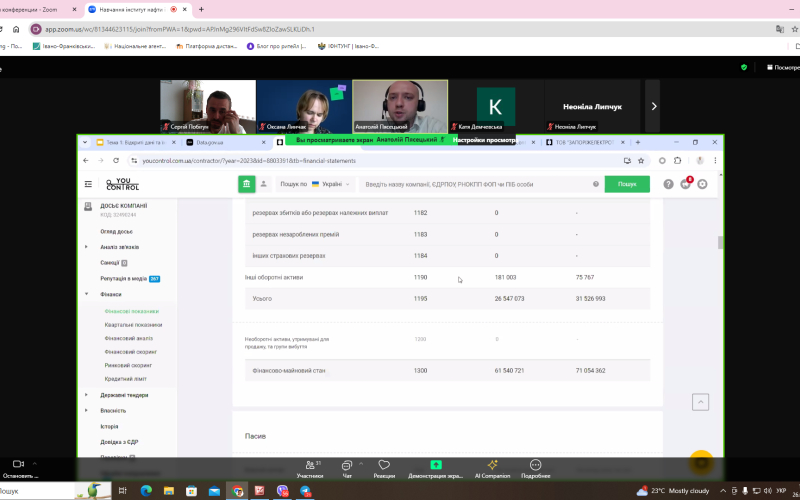Open YouControl settings gear icon
Image resolution: width=800 pixels, height=500 pixels.
tap(703, 184)
